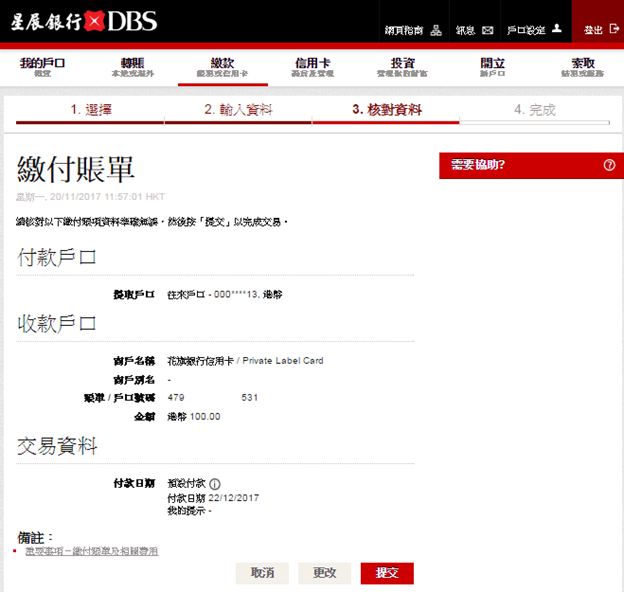Go to step 1. 選擇

click(x=90, y=110)
